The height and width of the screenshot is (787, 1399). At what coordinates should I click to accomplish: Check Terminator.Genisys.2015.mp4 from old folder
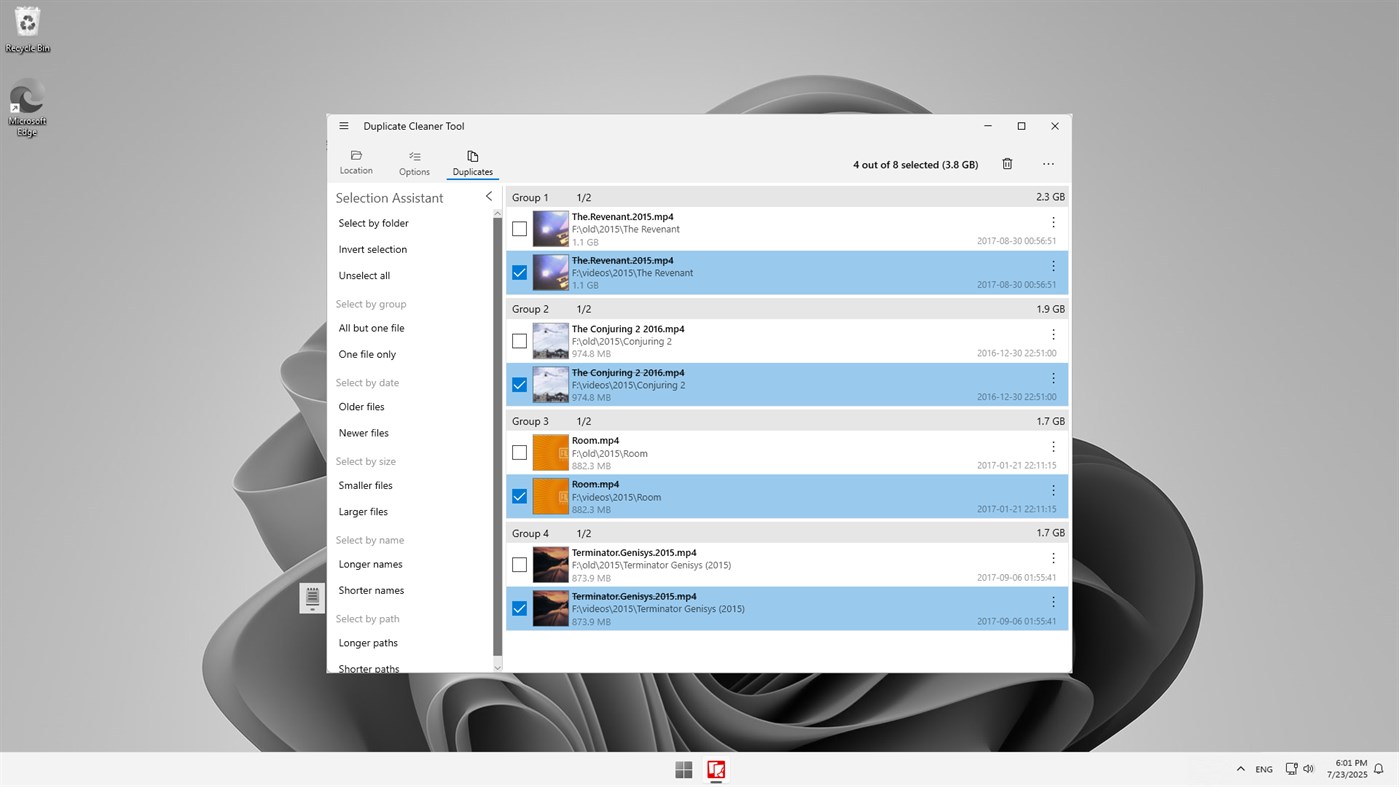click(519, 564)
